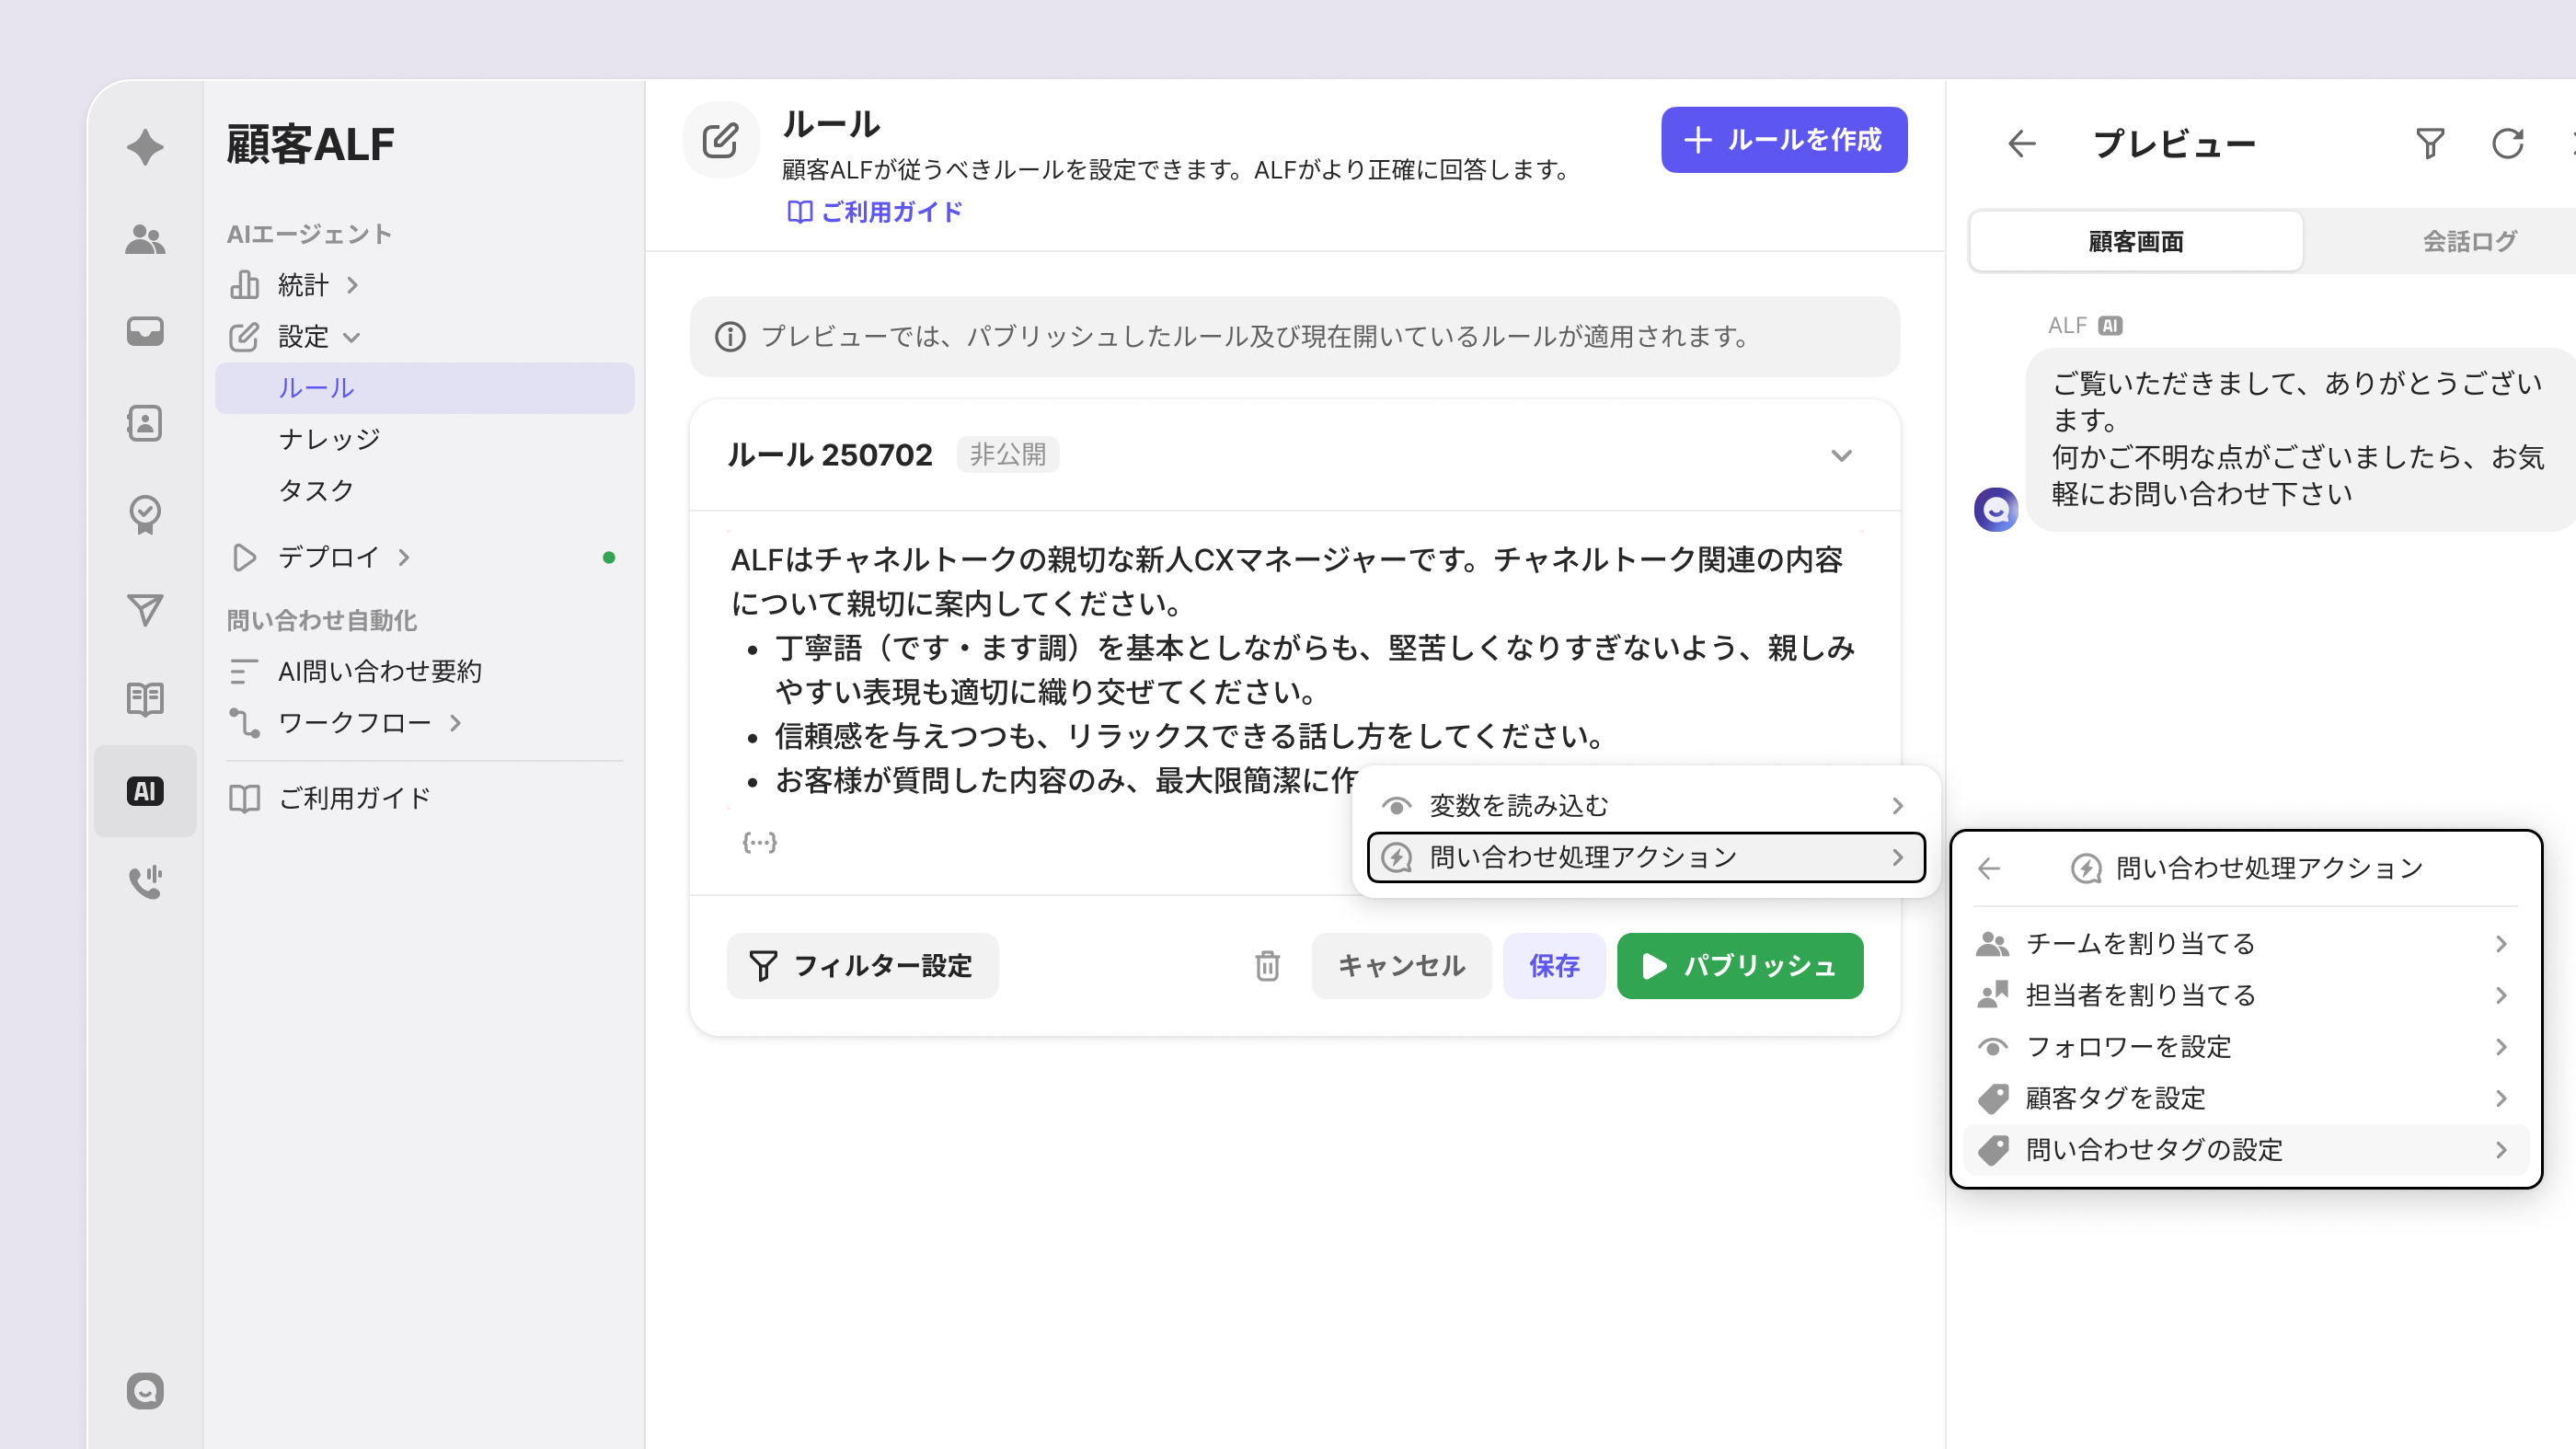The width and height of the screenshot is (2576, 1449).
Task: Expand the 統計 submenu
Action: 351,286
